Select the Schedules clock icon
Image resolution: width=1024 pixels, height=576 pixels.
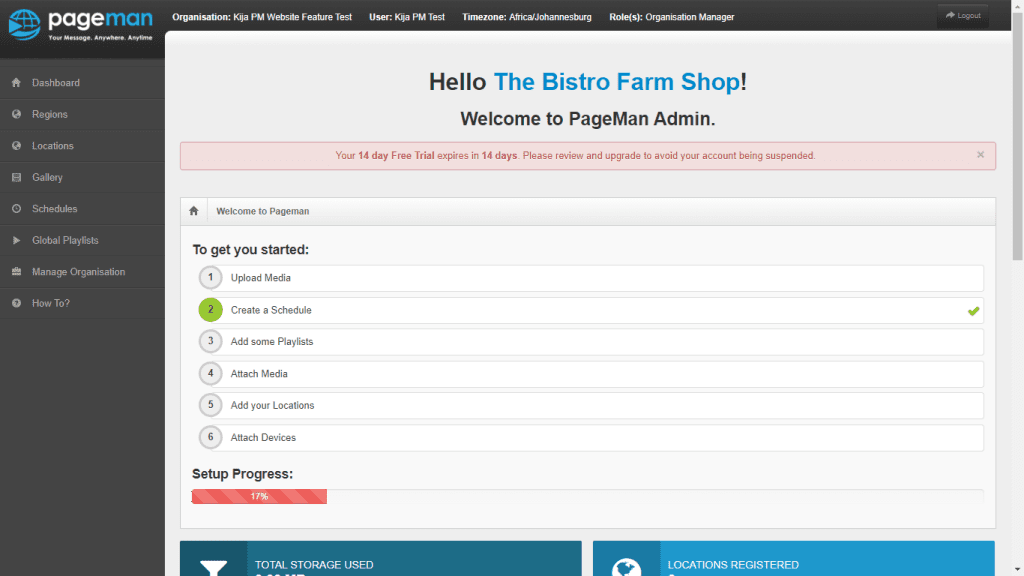tap(15, 208)
